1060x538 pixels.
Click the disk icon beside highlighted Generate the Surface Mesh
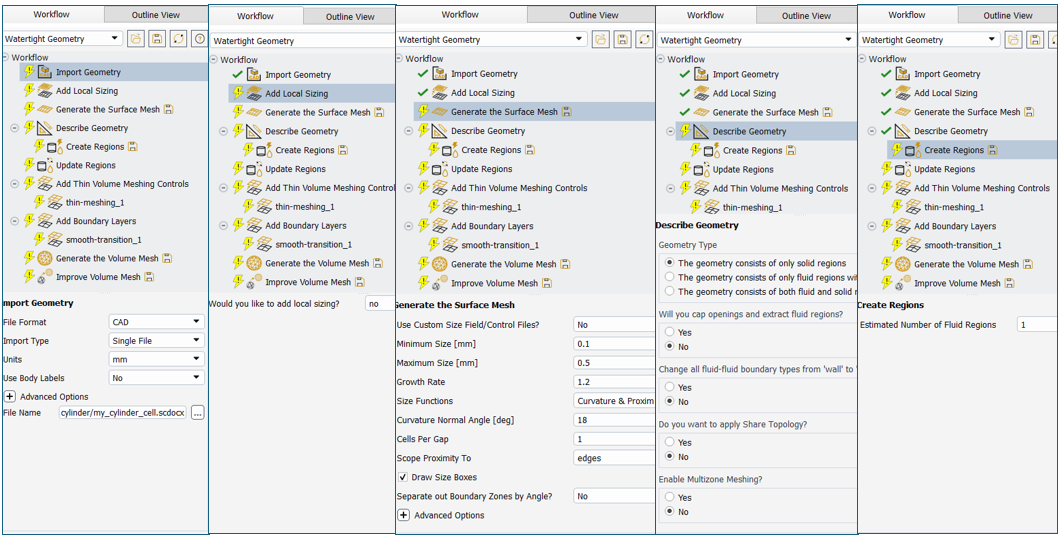pyautogui.click(x=567, y=112)
